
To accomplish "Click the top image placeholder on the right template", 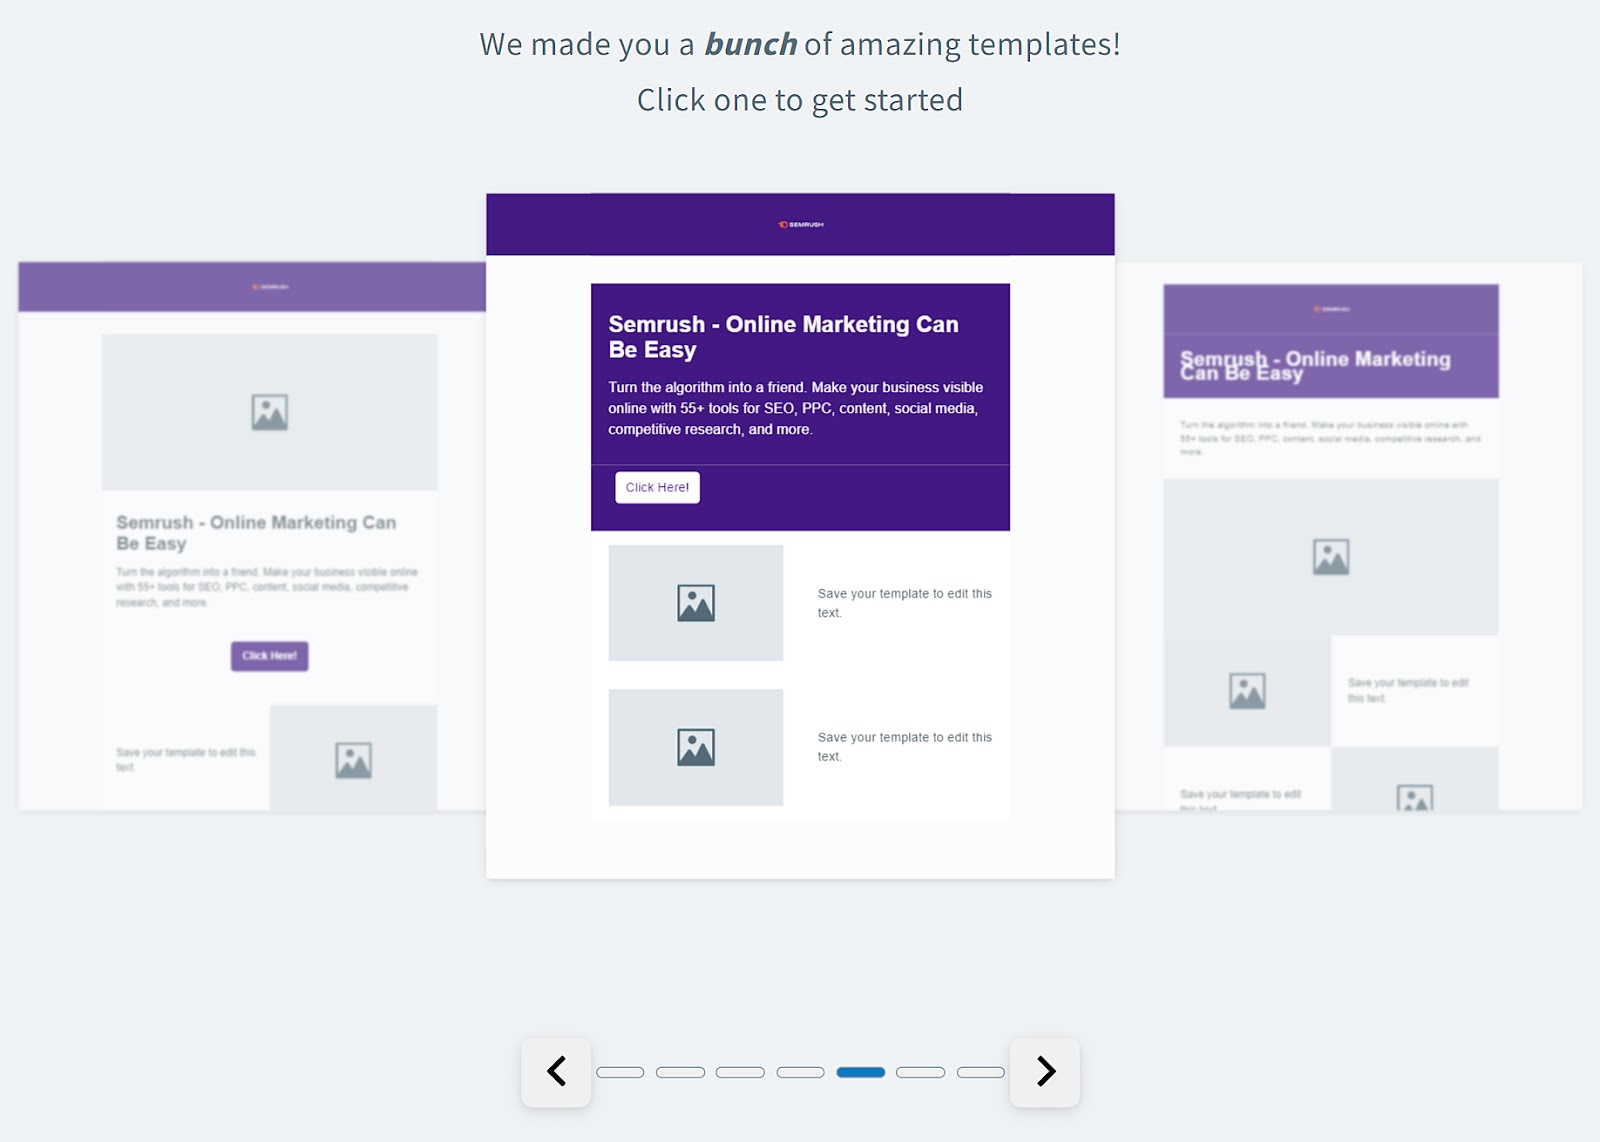I will tap(1329, 557).
